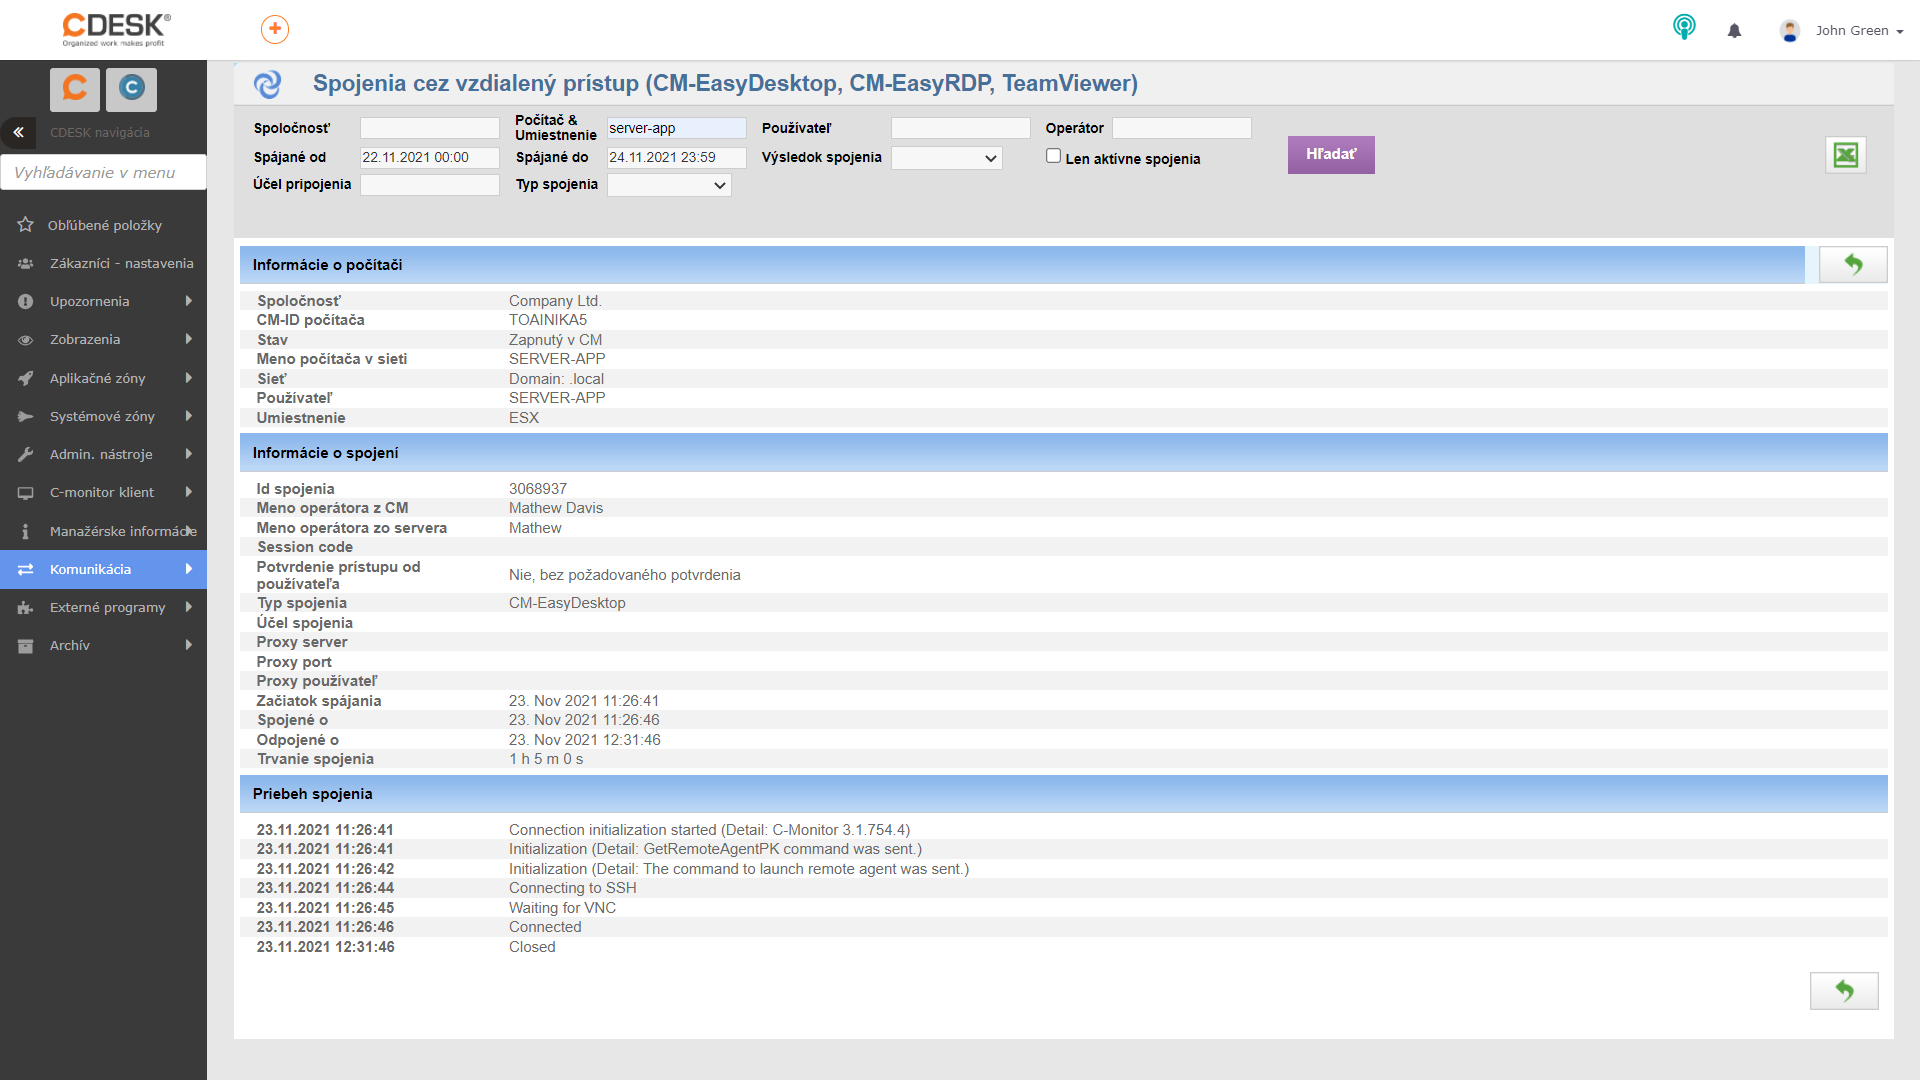
Task: Click the top green back arrow button
Action: [x=1853, y=265]
